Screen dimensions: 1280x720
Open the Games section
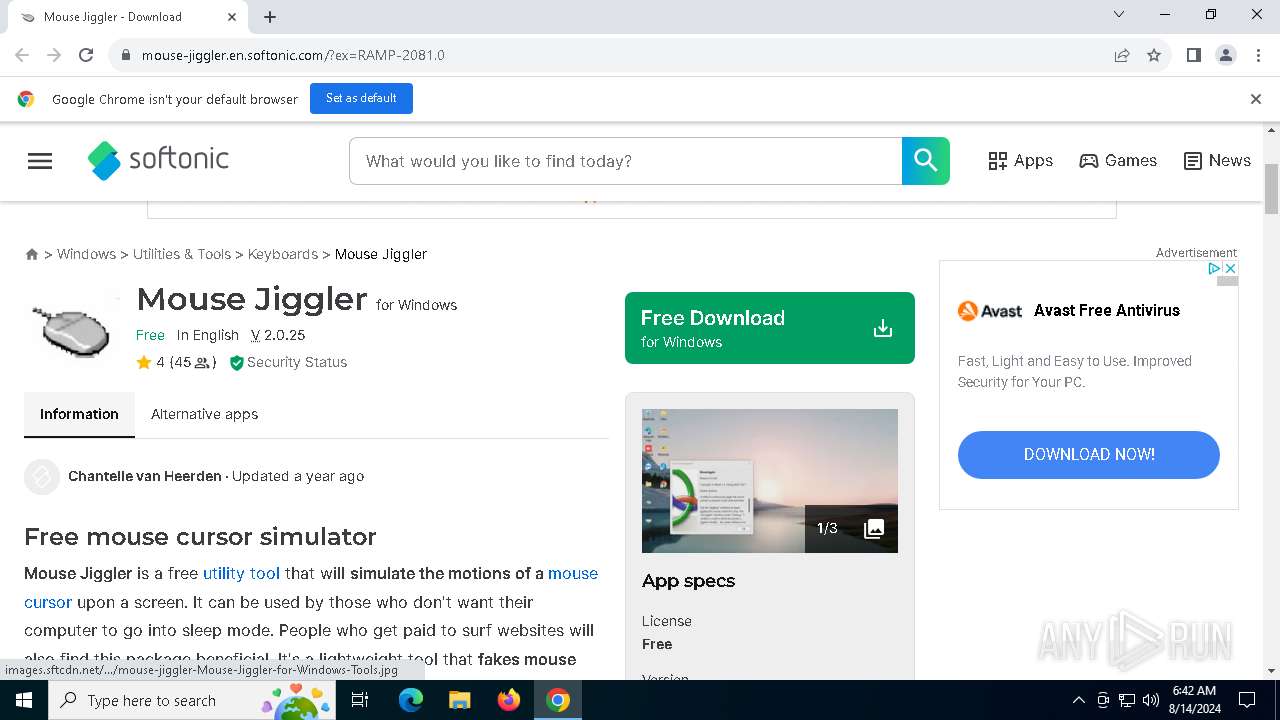tap(1118, 161)
